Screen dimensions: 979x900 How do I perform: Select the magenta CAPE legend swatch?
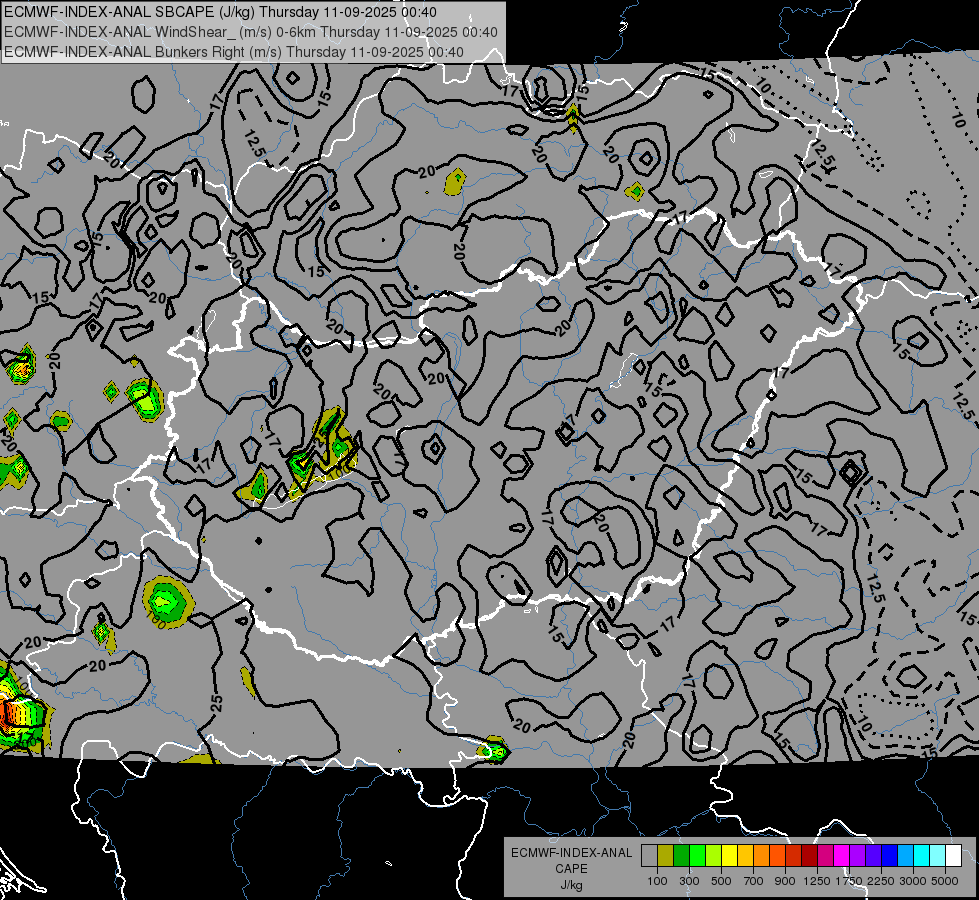(842, 856)
